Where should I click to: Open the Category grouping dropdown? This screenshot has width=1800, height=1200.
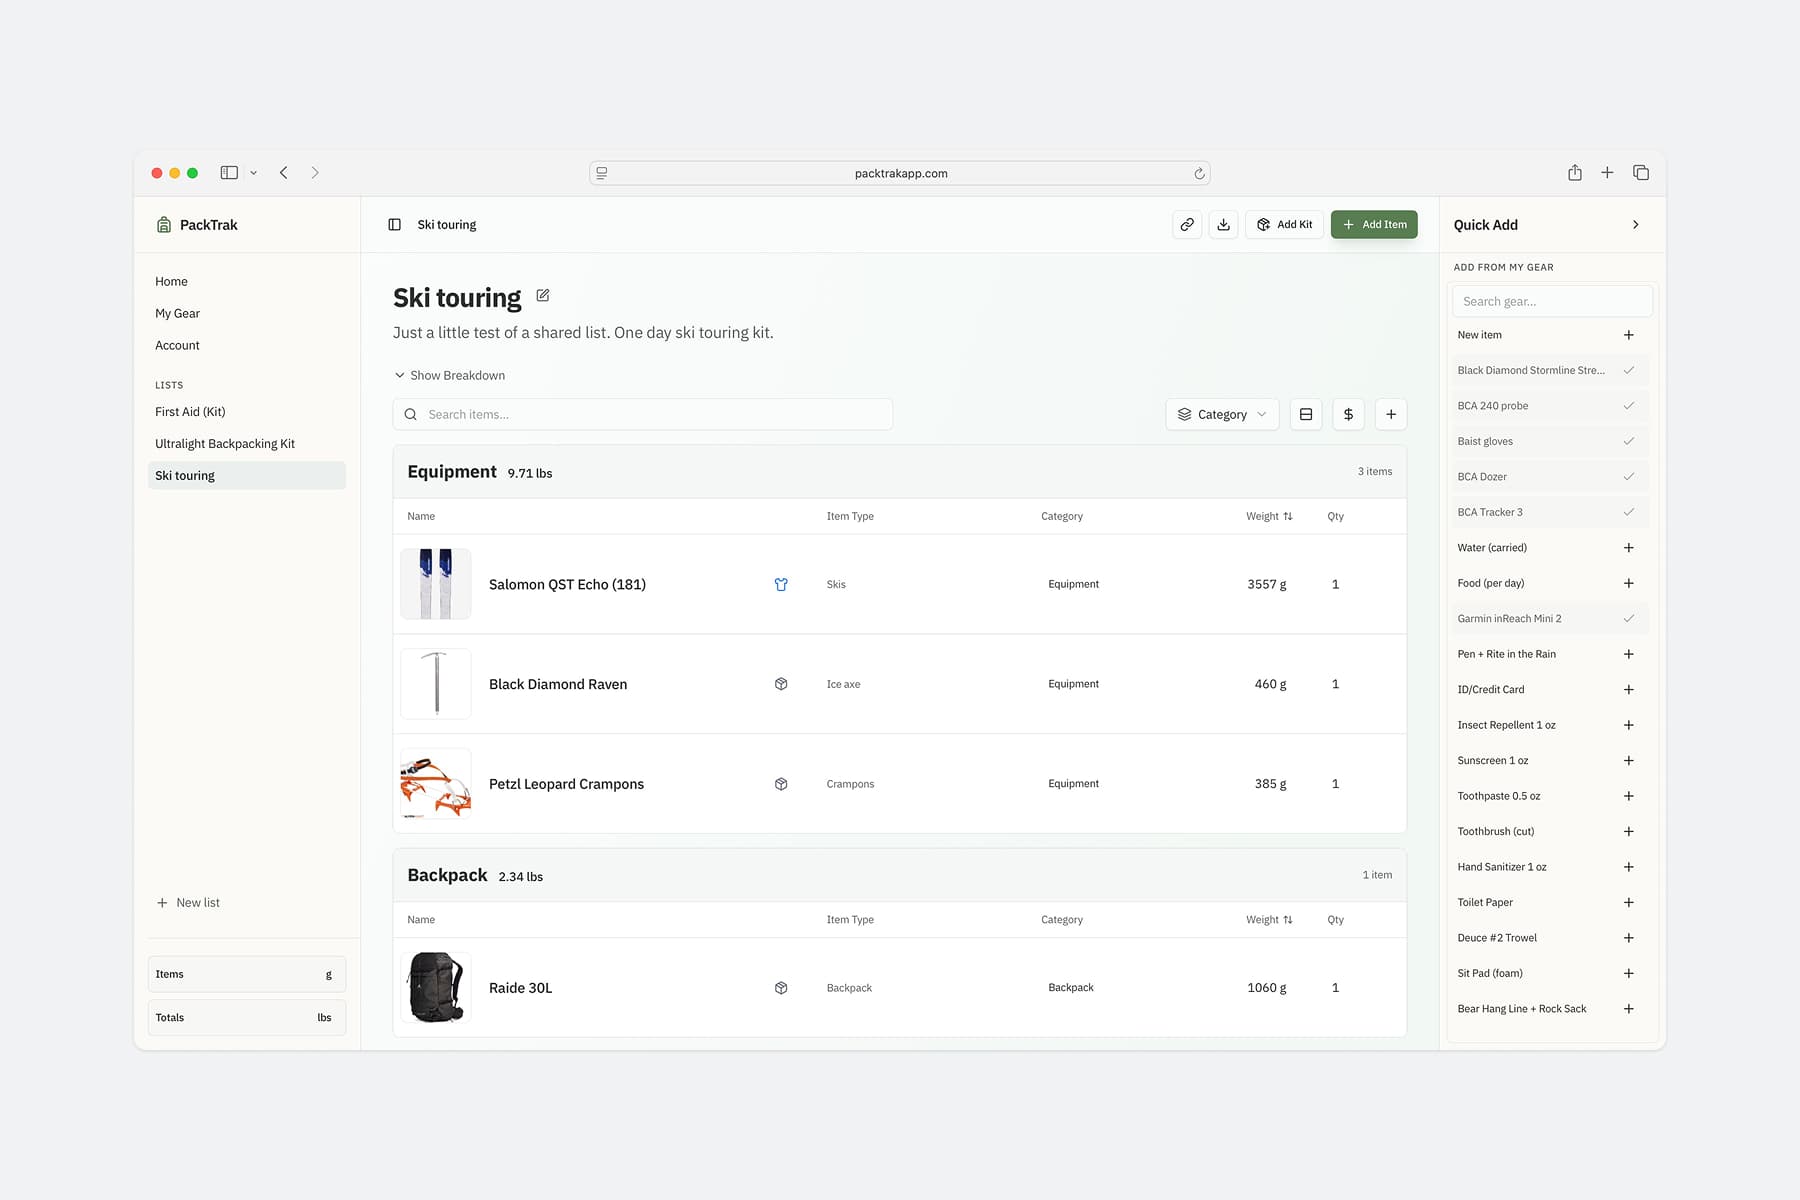[x=1221, y=414]
